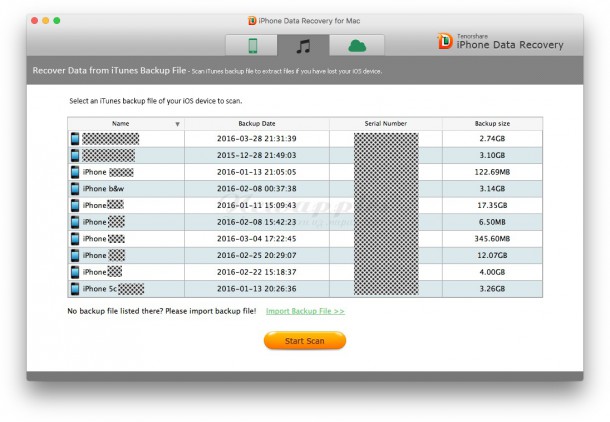Viewport: 610px width, 422px height.
Task: Click the green window zoom button
Action: 57,20
